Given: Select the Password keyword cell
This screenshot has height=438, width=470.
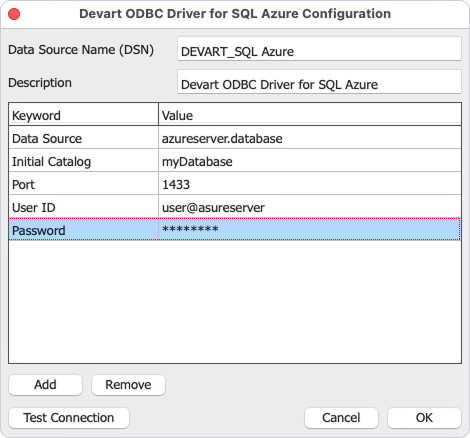Looking at the screenshot, I should point(83,229).
